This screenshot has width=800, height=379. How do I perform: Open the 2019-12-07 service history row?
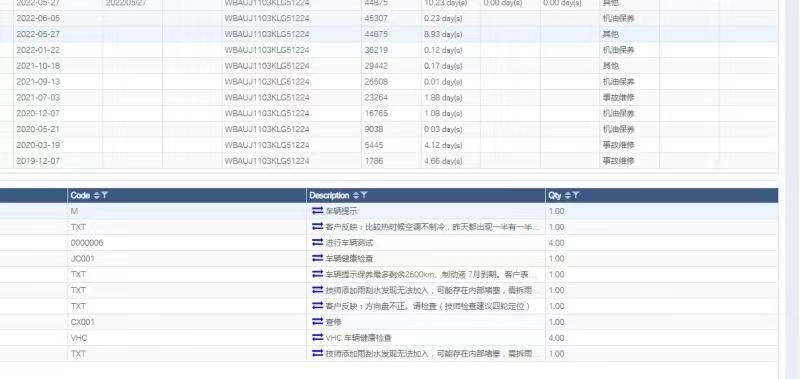[389, 161]
